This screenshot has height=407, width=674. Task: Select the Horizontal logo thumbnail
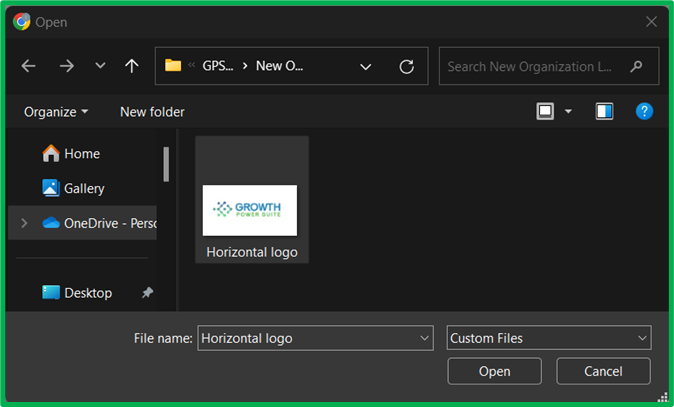(250, 210)
